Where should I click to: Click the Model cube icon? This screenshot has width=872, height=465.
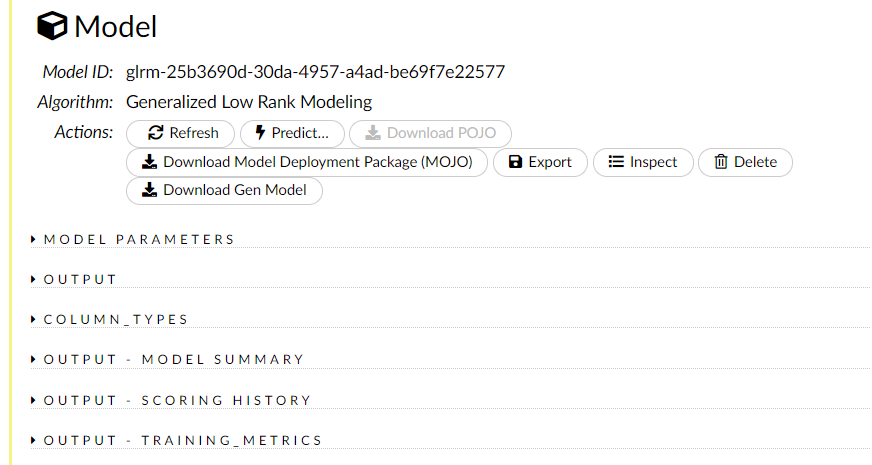[x=52, y=27]
